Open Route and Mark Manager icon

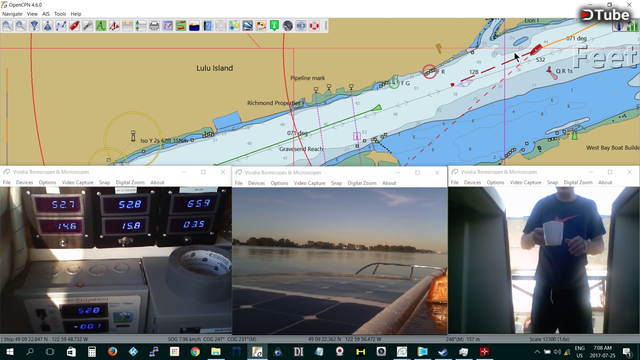pyautogui.click(x=167, y=26)
